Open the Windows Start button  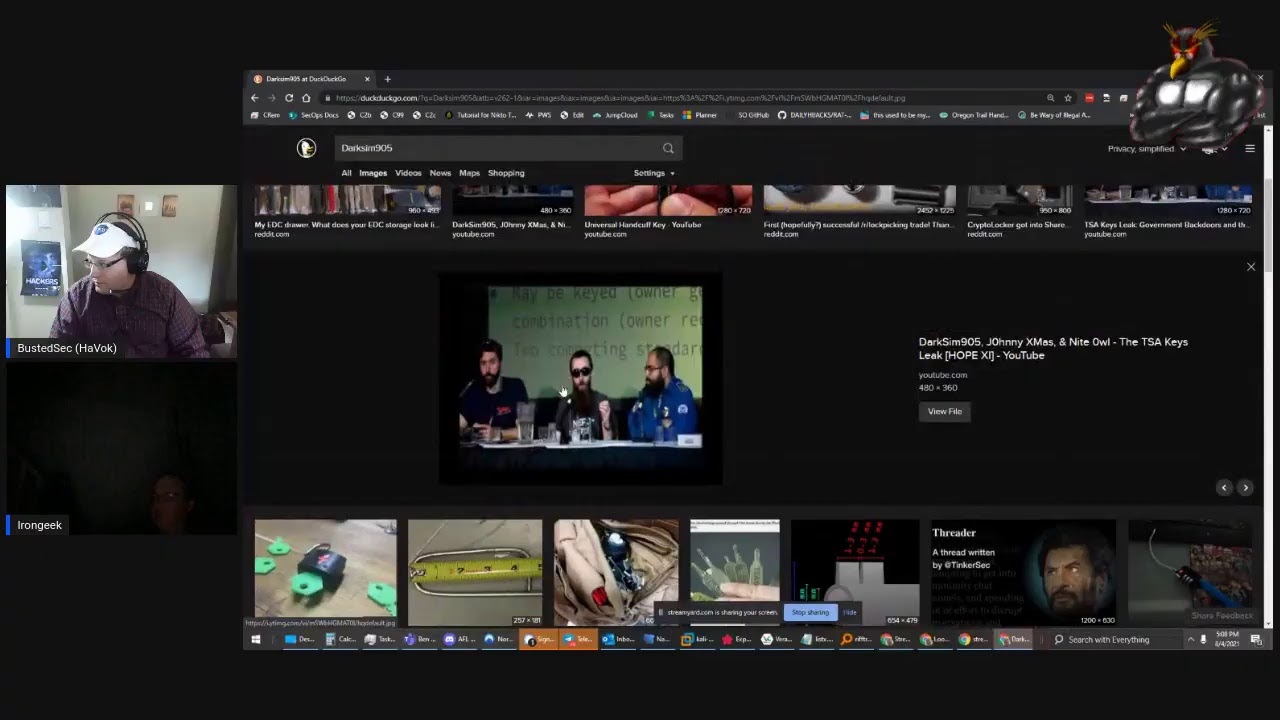click(256, 640)
